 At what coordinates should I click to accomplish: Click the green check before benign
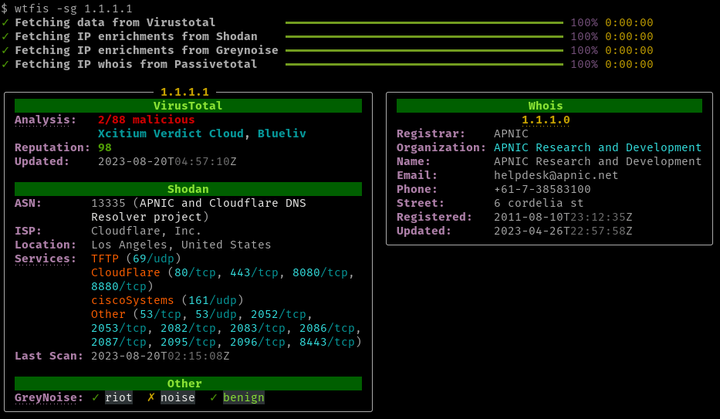(x=213, y=397)
